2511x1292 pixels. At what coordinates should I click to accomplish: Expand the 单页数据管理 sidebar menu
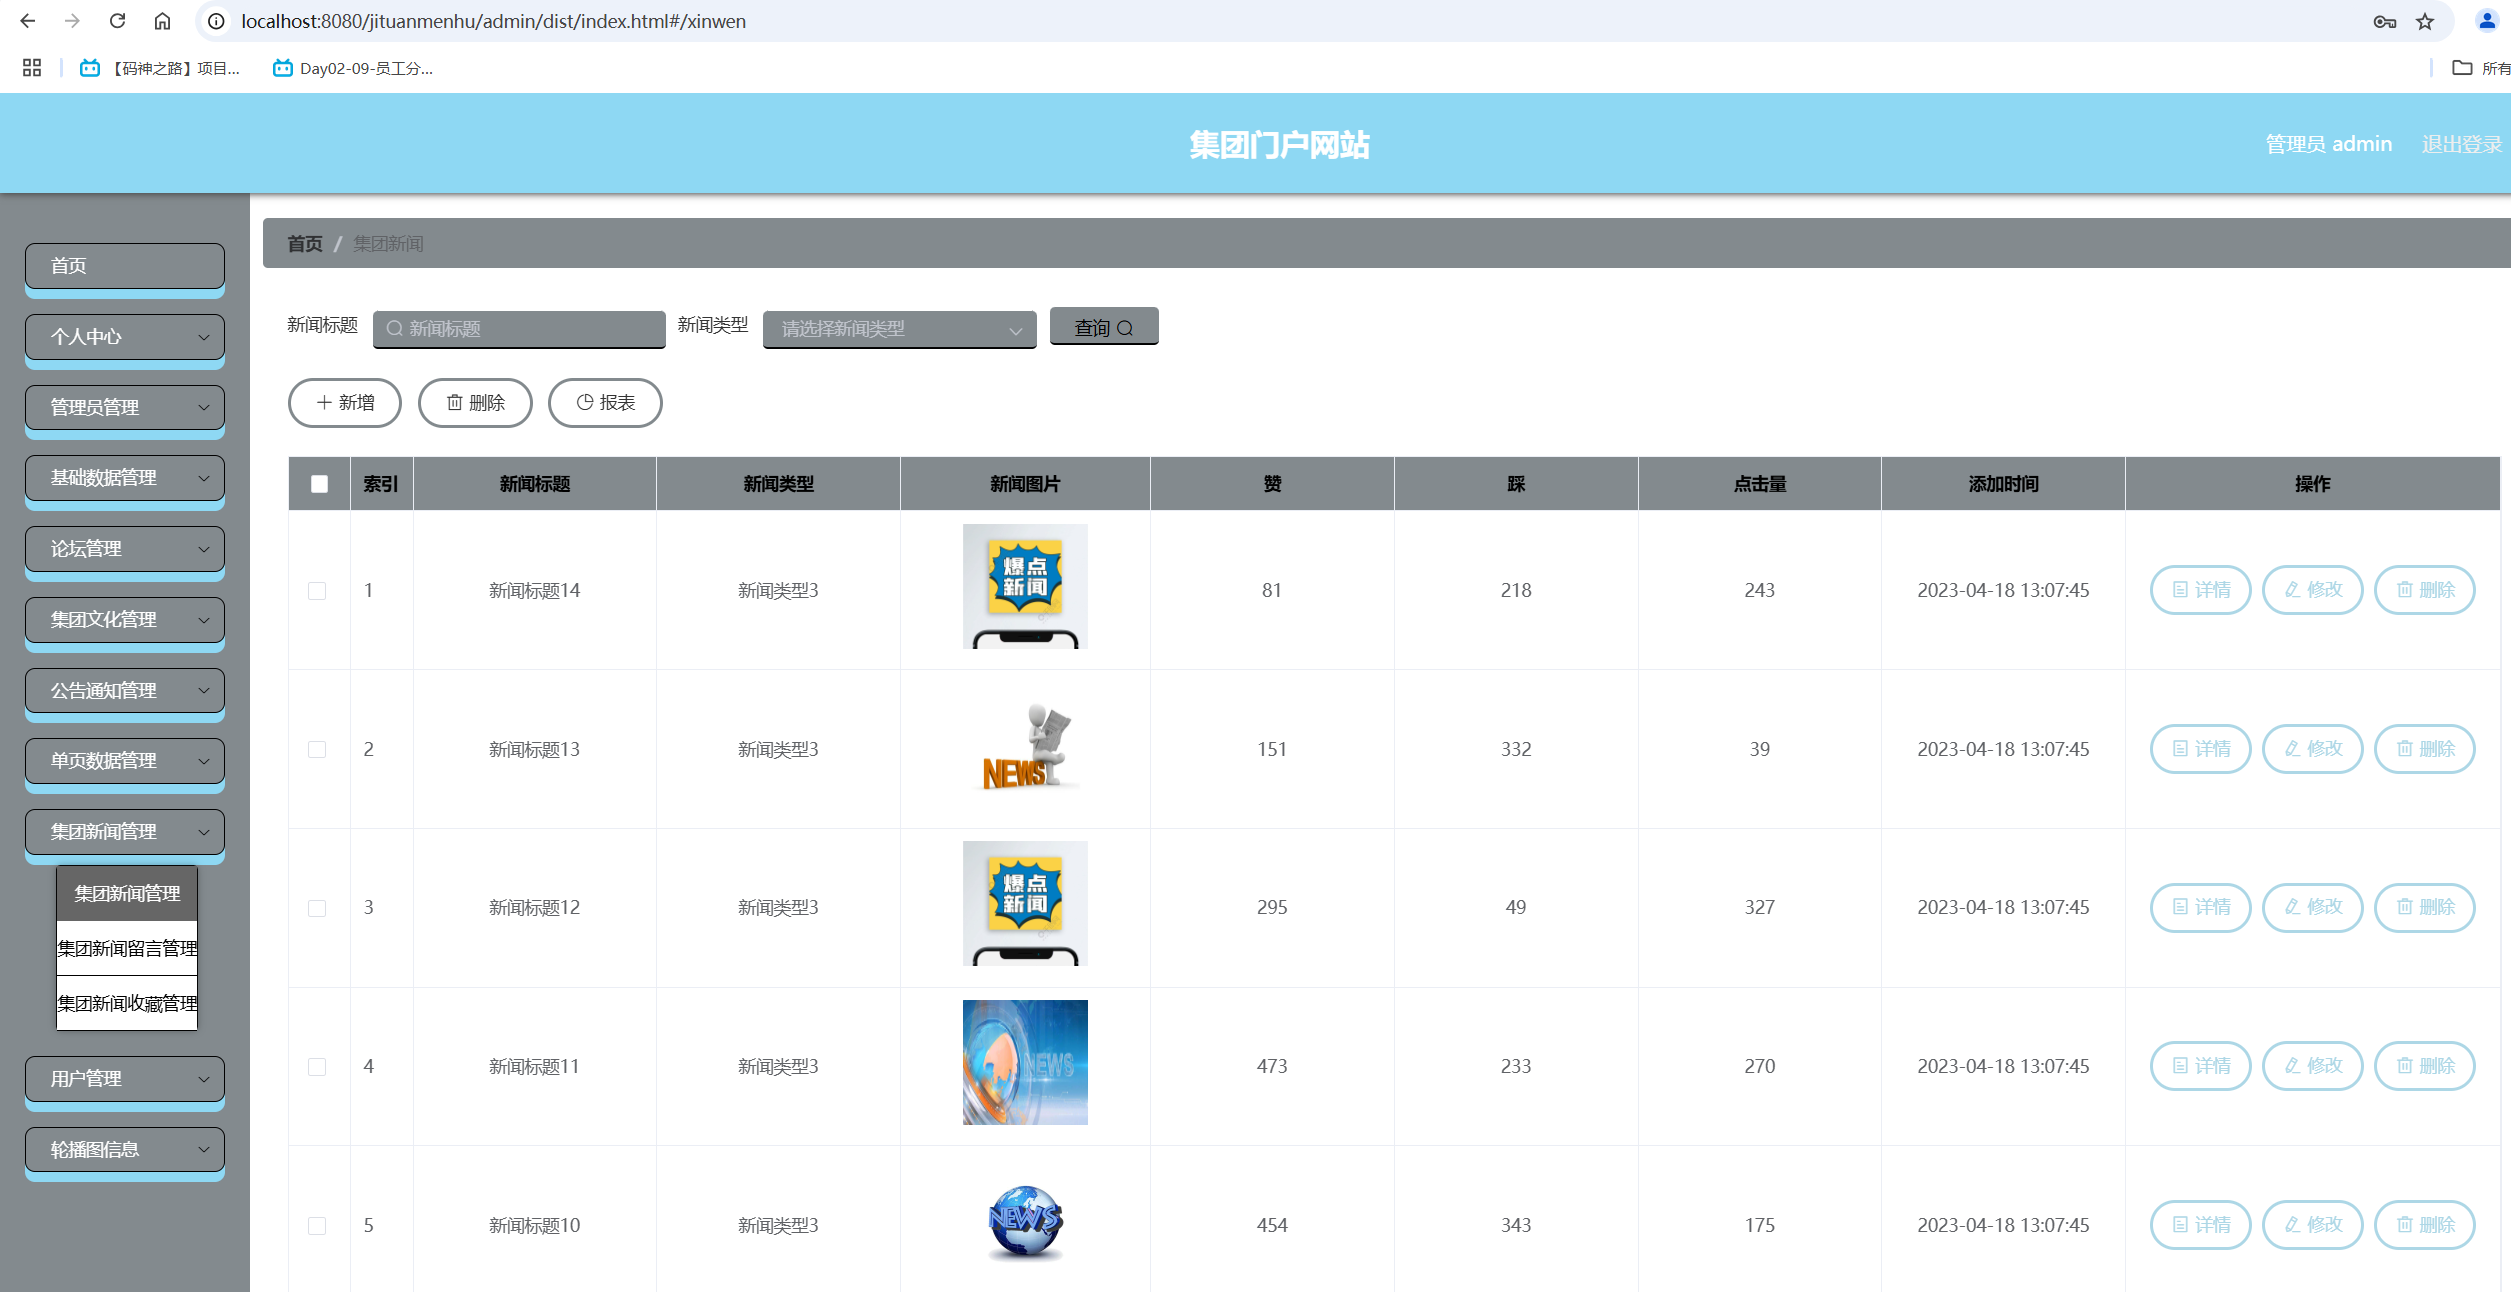tap(125, 761)
